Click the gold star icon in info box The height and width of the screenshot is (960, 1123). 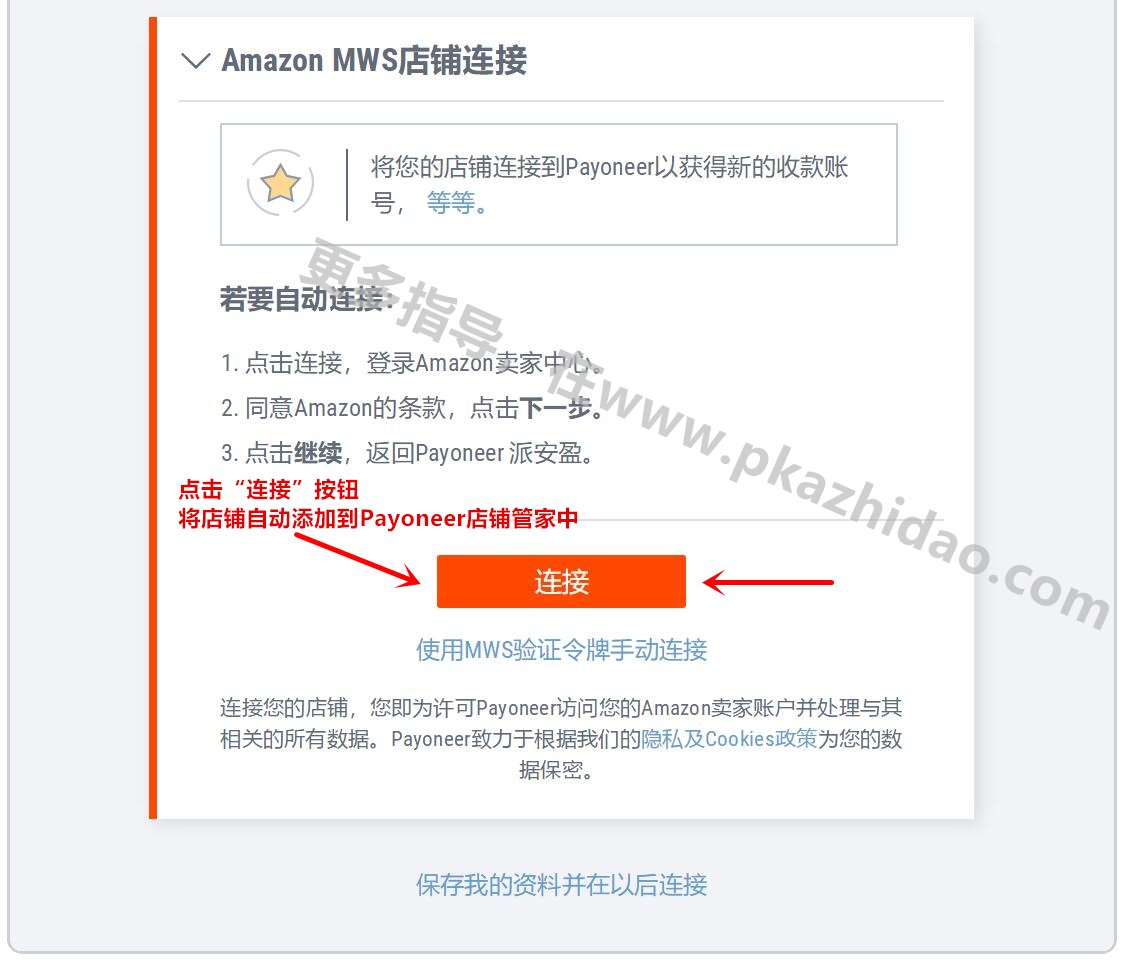[x=280, y=183]
